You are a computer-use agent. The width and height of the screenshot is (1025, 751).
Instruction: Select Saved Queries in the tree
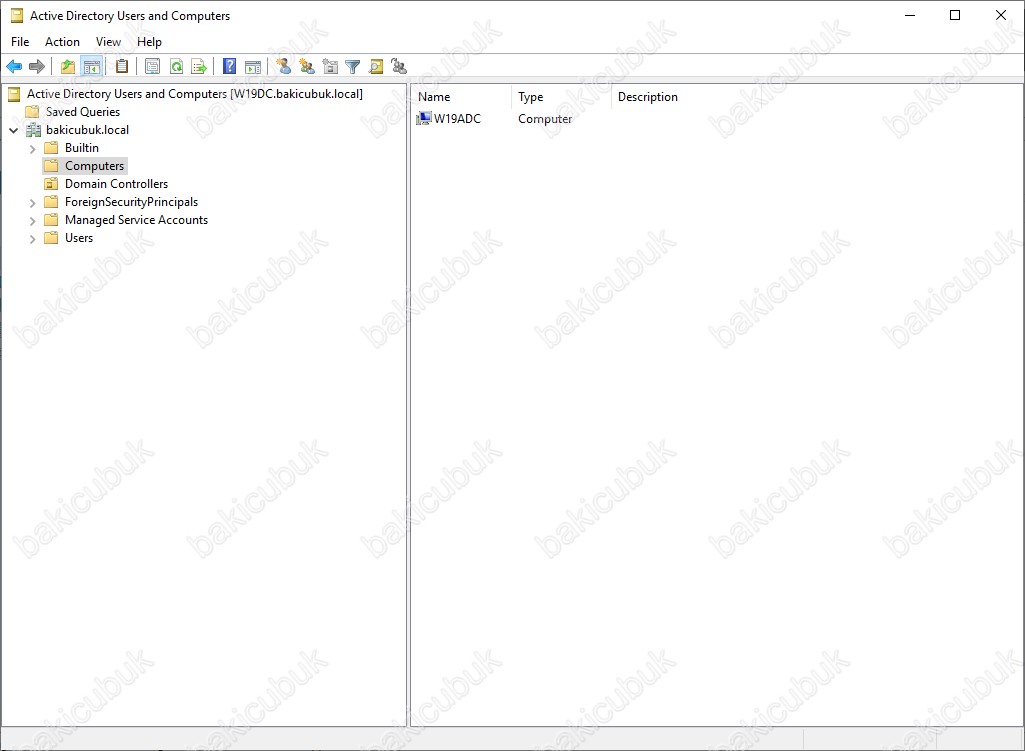[x=83, y=112]
